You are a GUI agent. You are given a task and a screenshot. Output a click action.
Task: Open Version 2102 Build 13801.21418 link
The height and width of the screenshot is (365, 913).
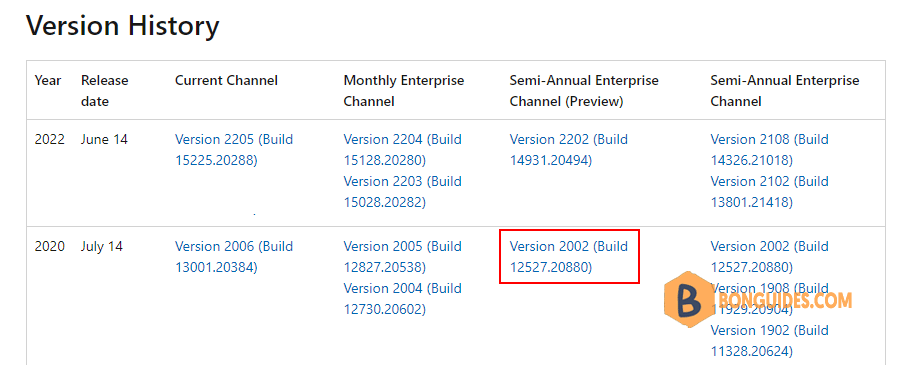pos(769,192)
